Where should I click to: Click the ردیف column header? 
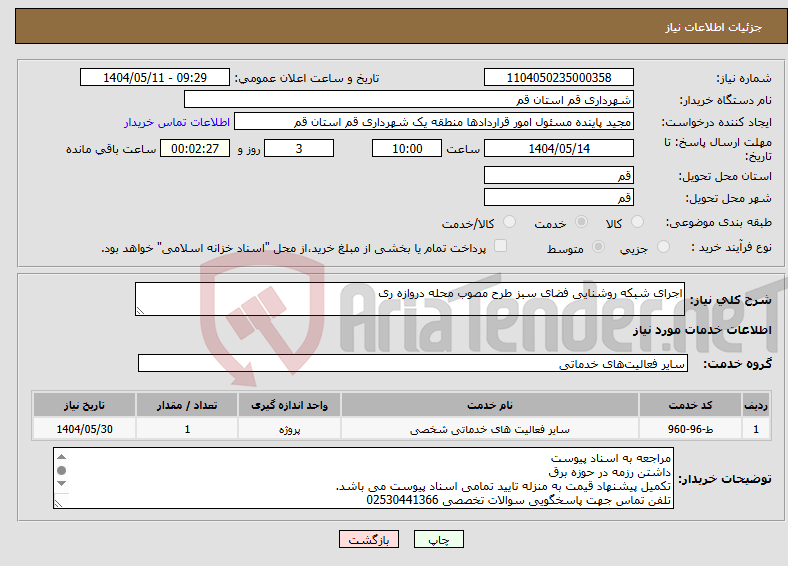click(756, 405)
